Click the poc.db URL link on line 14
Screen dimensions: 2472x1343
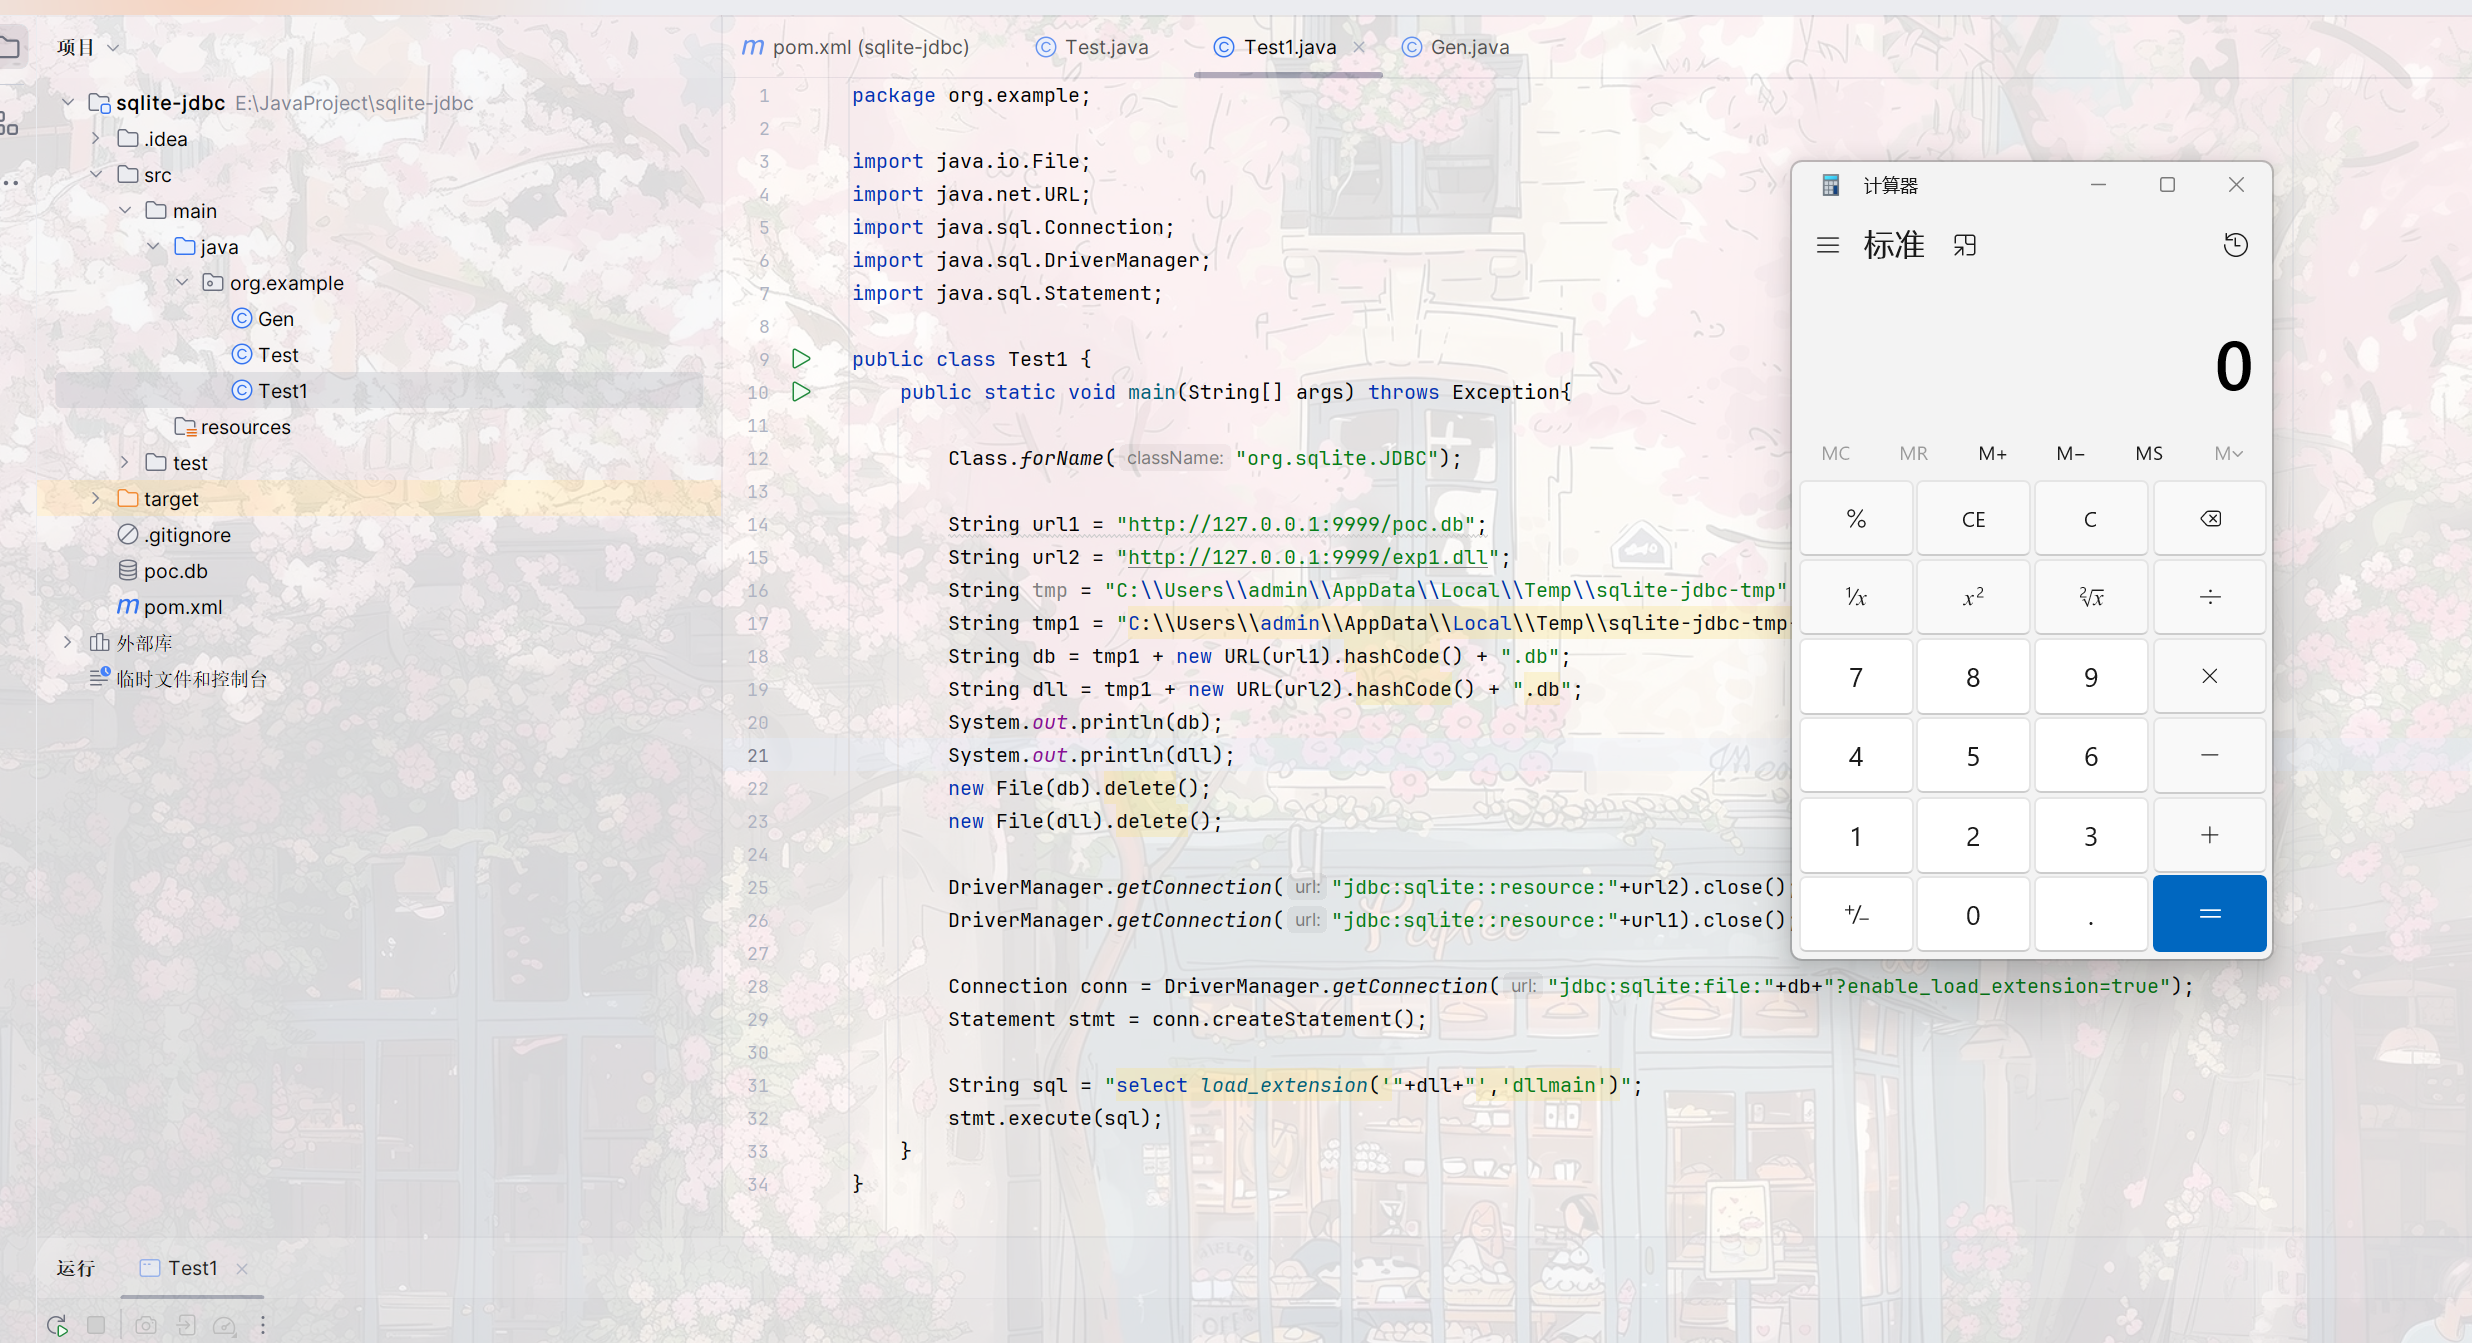click(1296, 524)
